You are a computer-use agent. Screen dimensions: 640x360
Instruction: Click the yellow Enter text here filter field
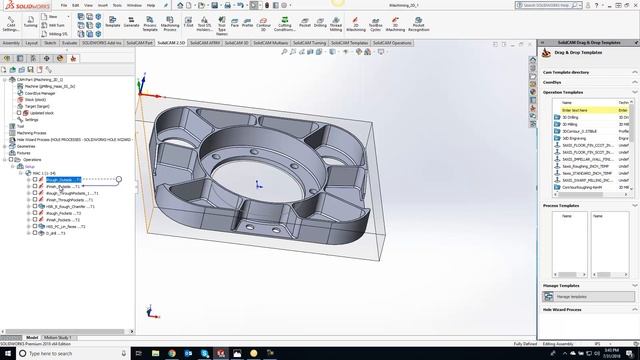point(588,110)
